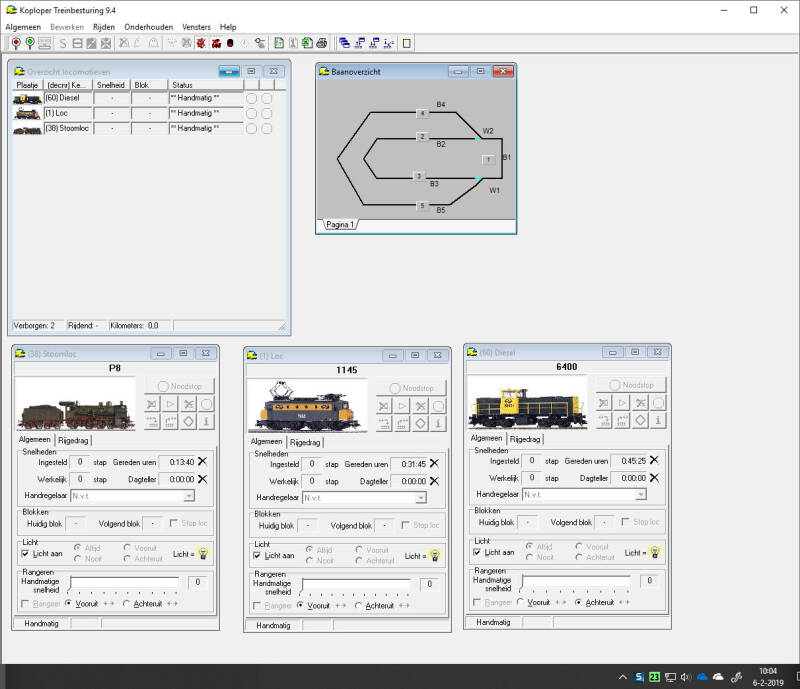
Task: Open the Onderhouden menu
Action: click(x=148, y=27)
